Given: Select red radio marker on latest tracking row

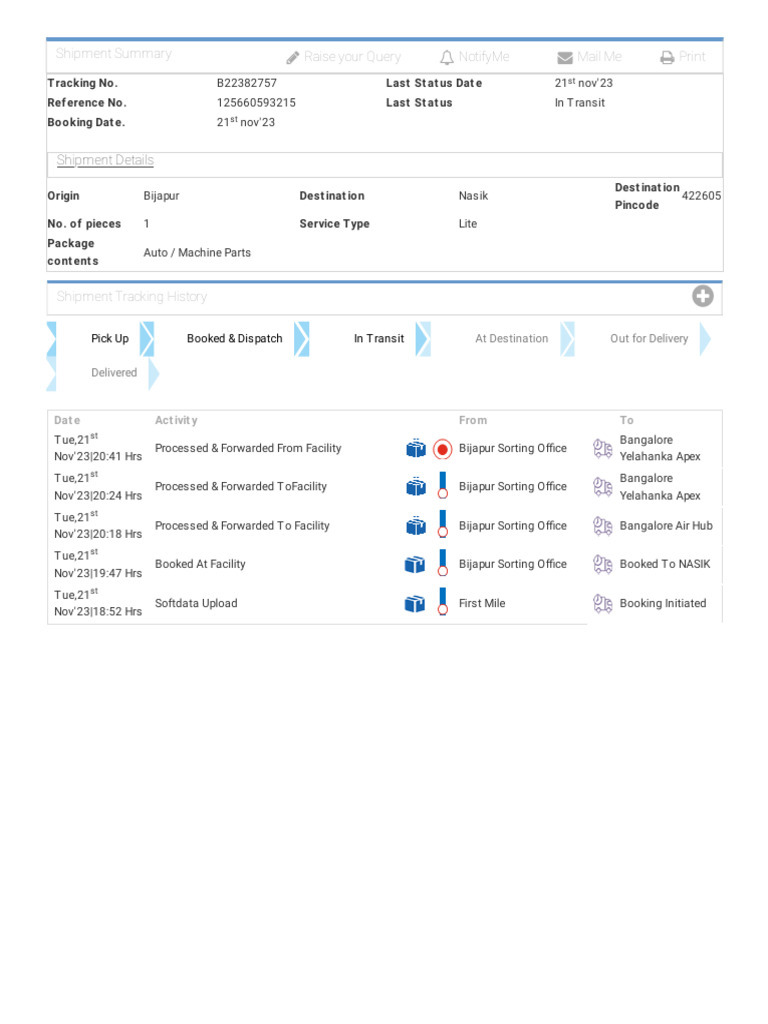Looking at the screenshot, I should (x=442, y=450).
